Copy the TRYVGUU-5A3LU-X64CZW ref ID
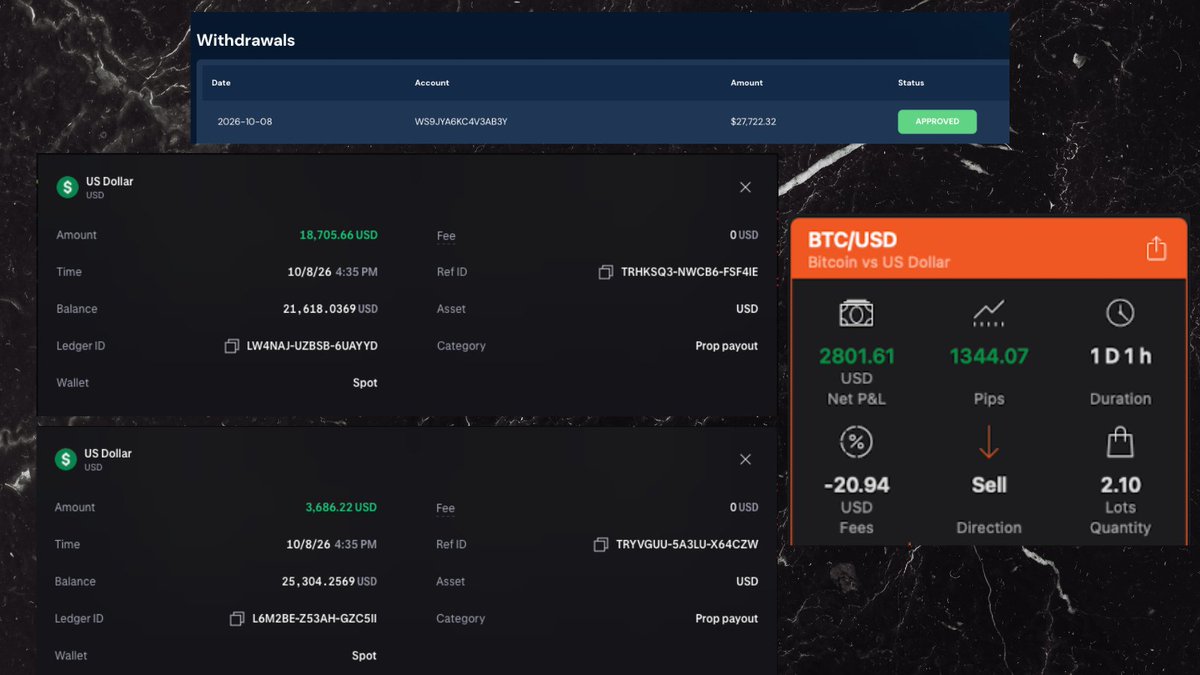The image size is (1200, 675). [600, 545]
